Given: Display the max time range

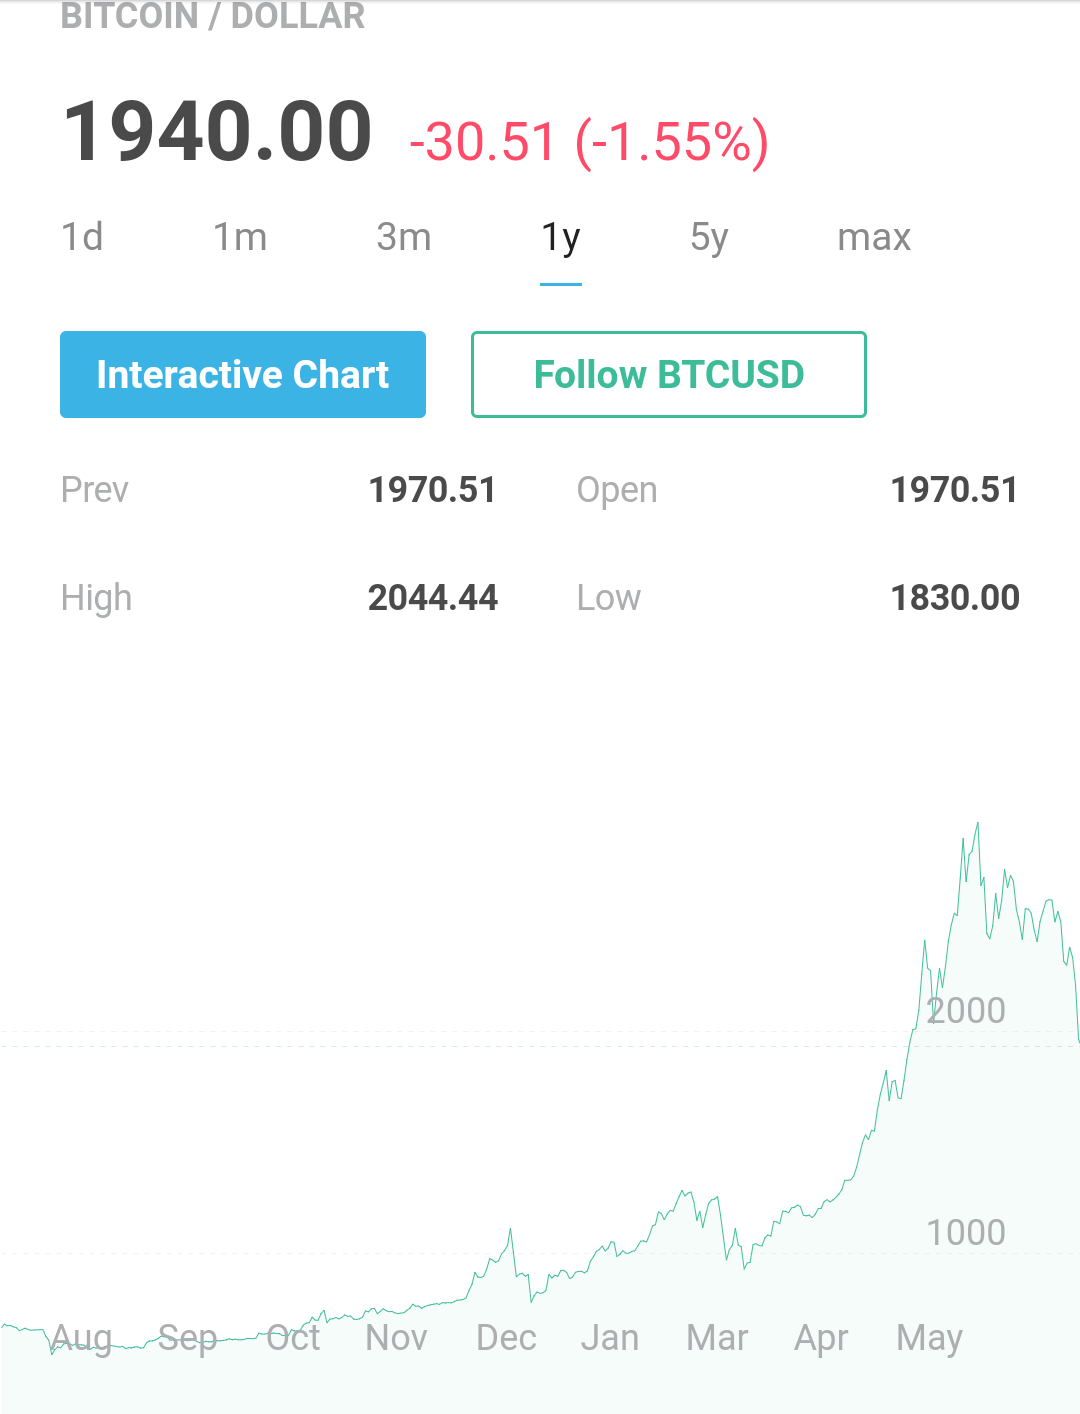Looking at the screenshot, I should tap(874, 238).
